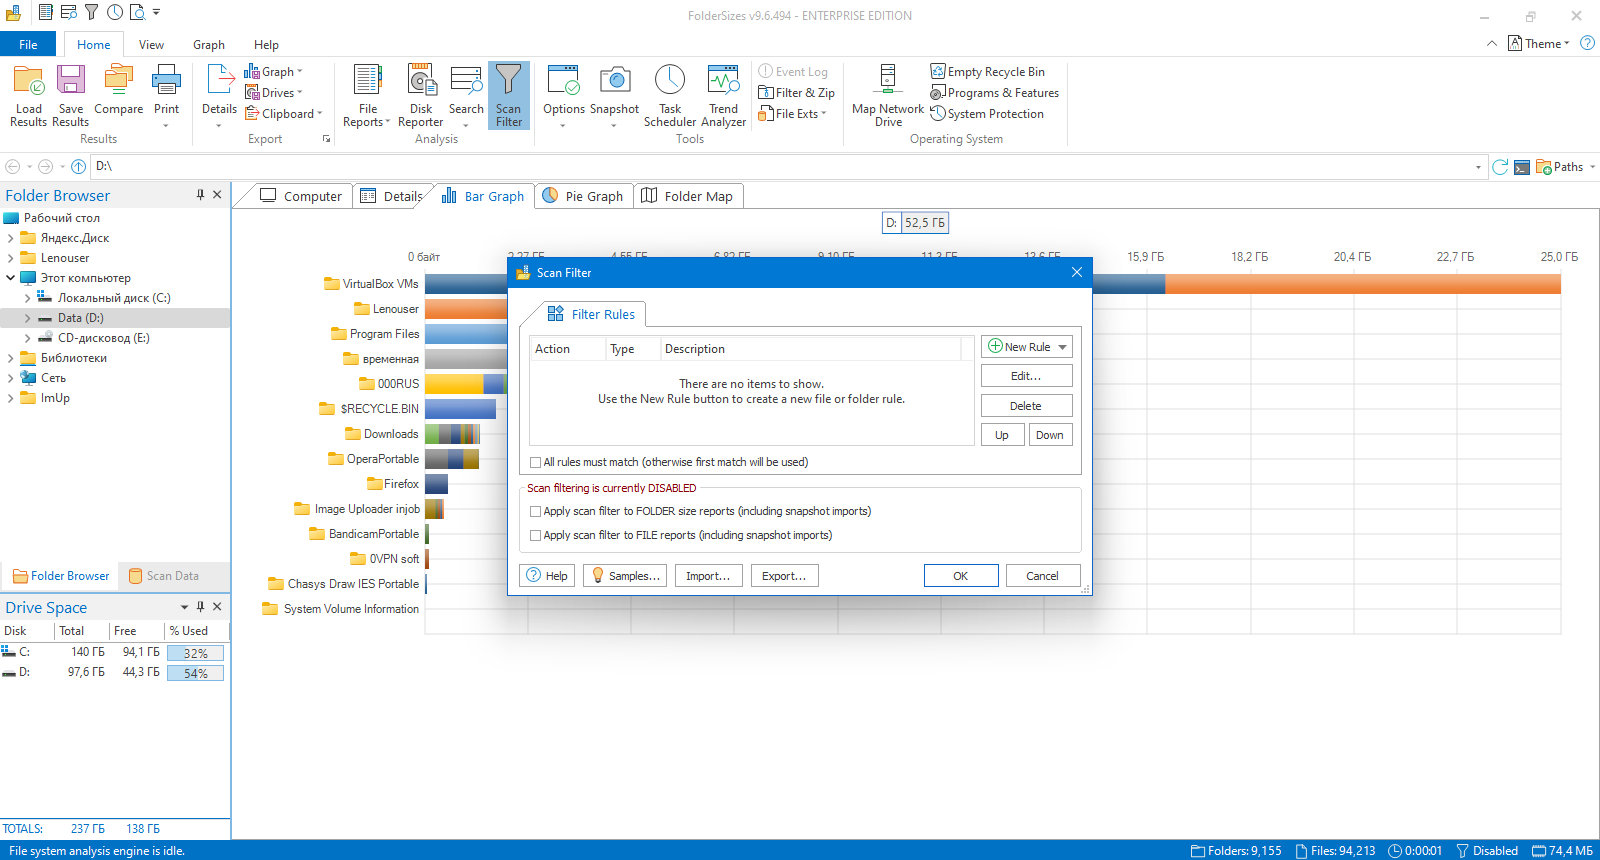The height and width of the screenshot is (860, 1600).
Task: Click the Map Network Drive icon
Action: coord(887,80)
